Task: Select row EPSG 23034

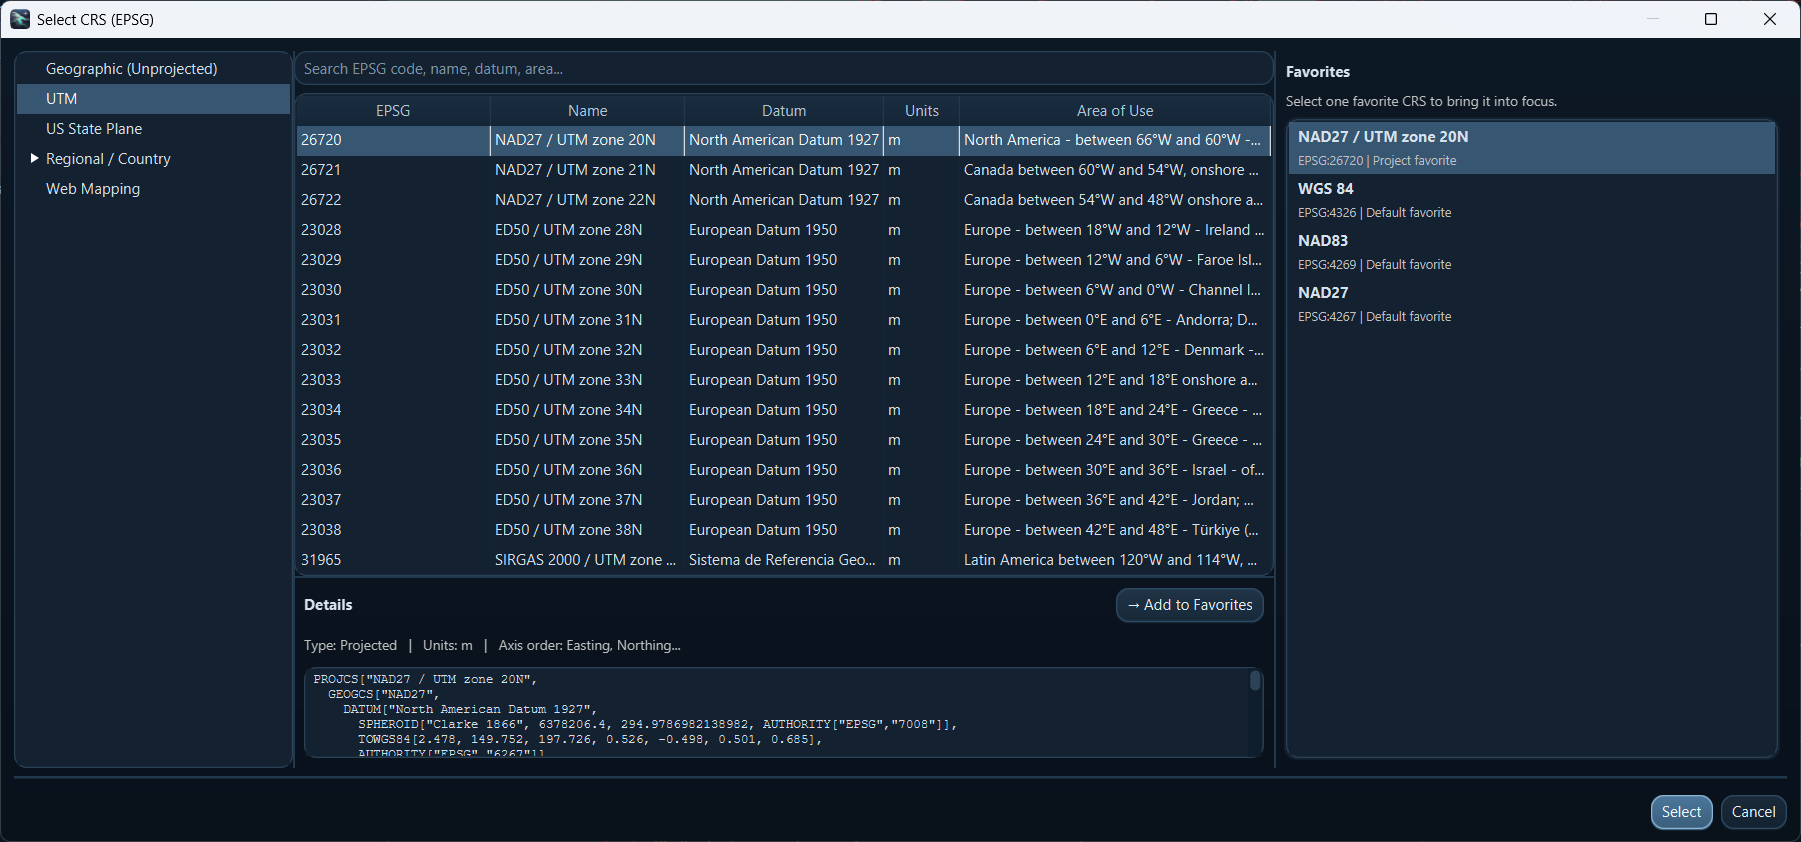Action: (784, 410)
